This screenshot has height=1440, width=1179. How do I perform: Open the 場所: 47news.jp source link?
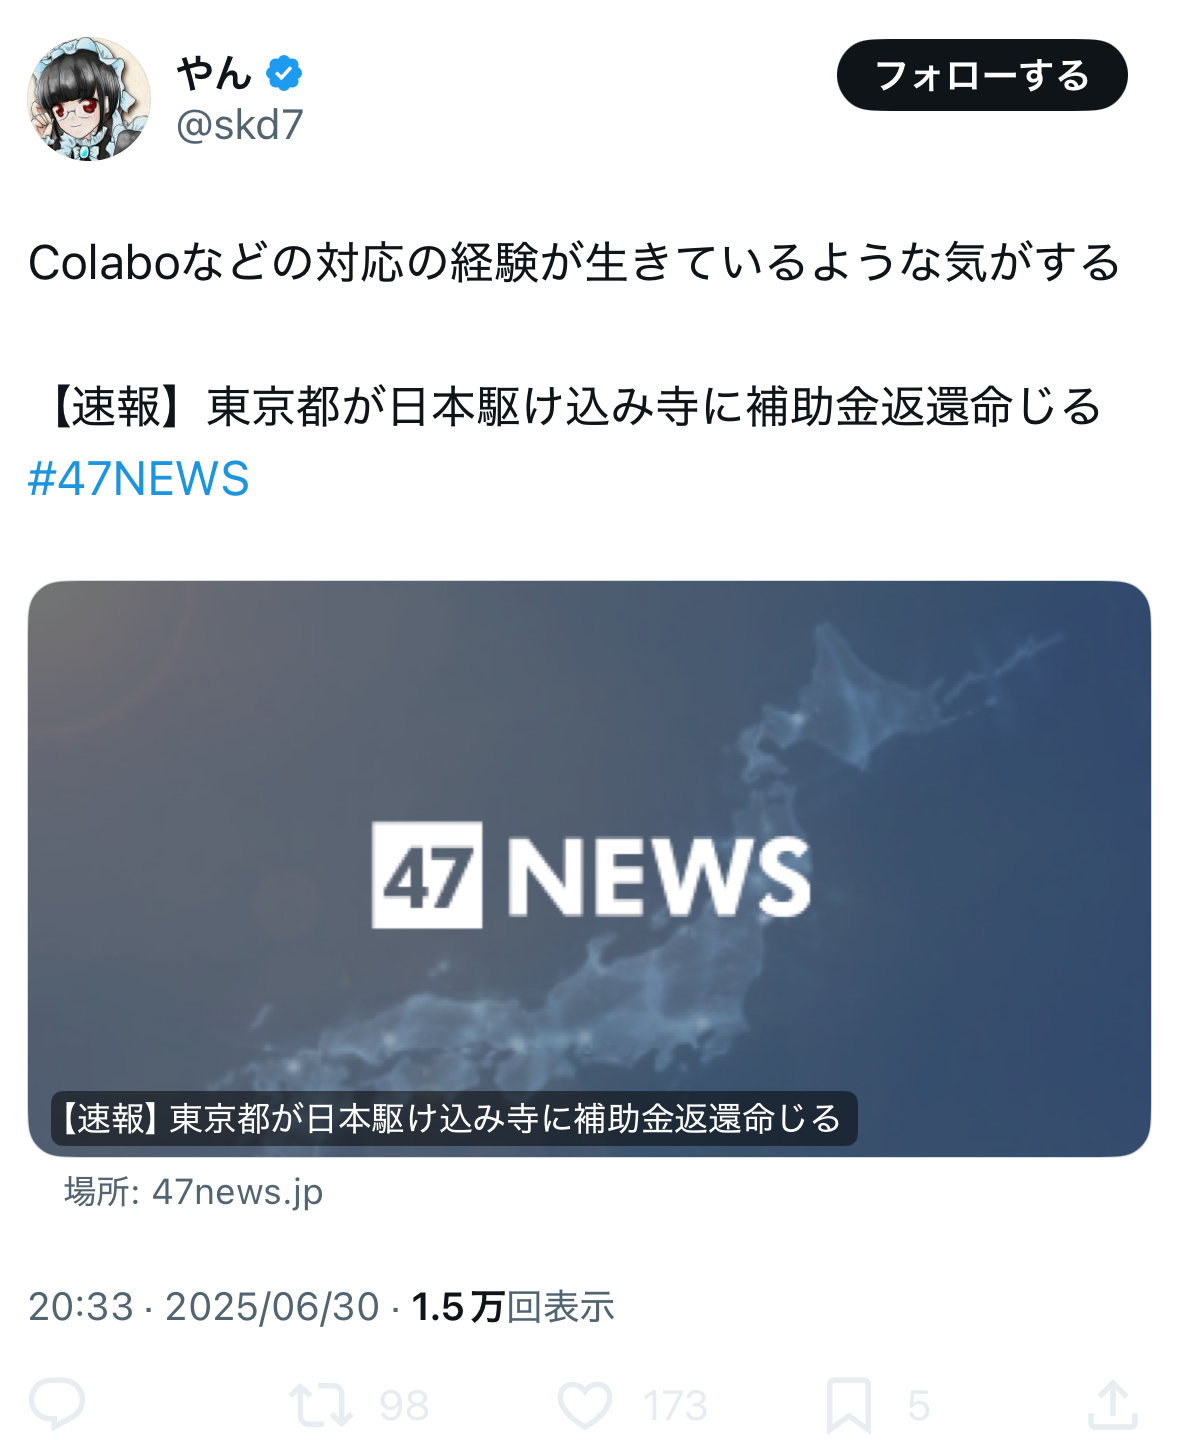194,1192
